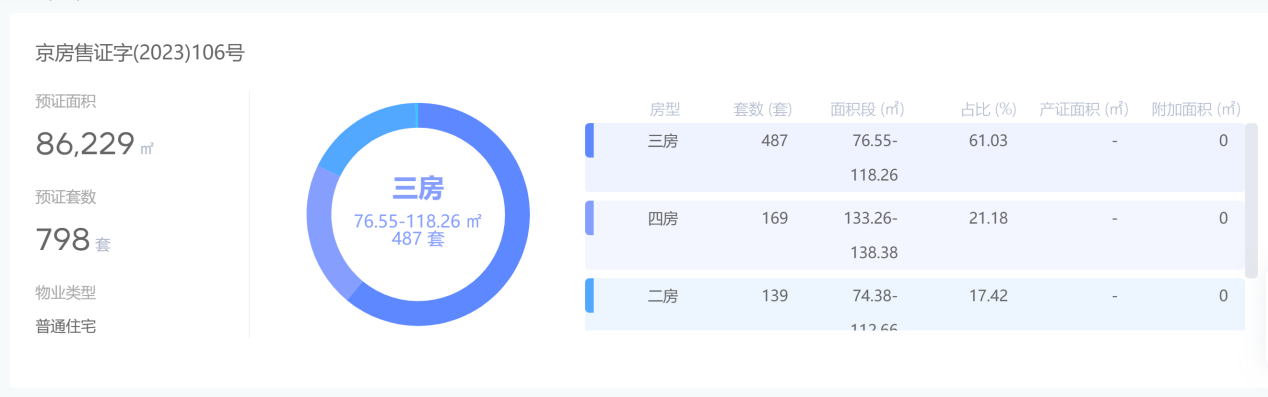1268x397 pixels.
Task: Click the 86,229 ㎡ pre-sale area value
Action: [95, 144]
